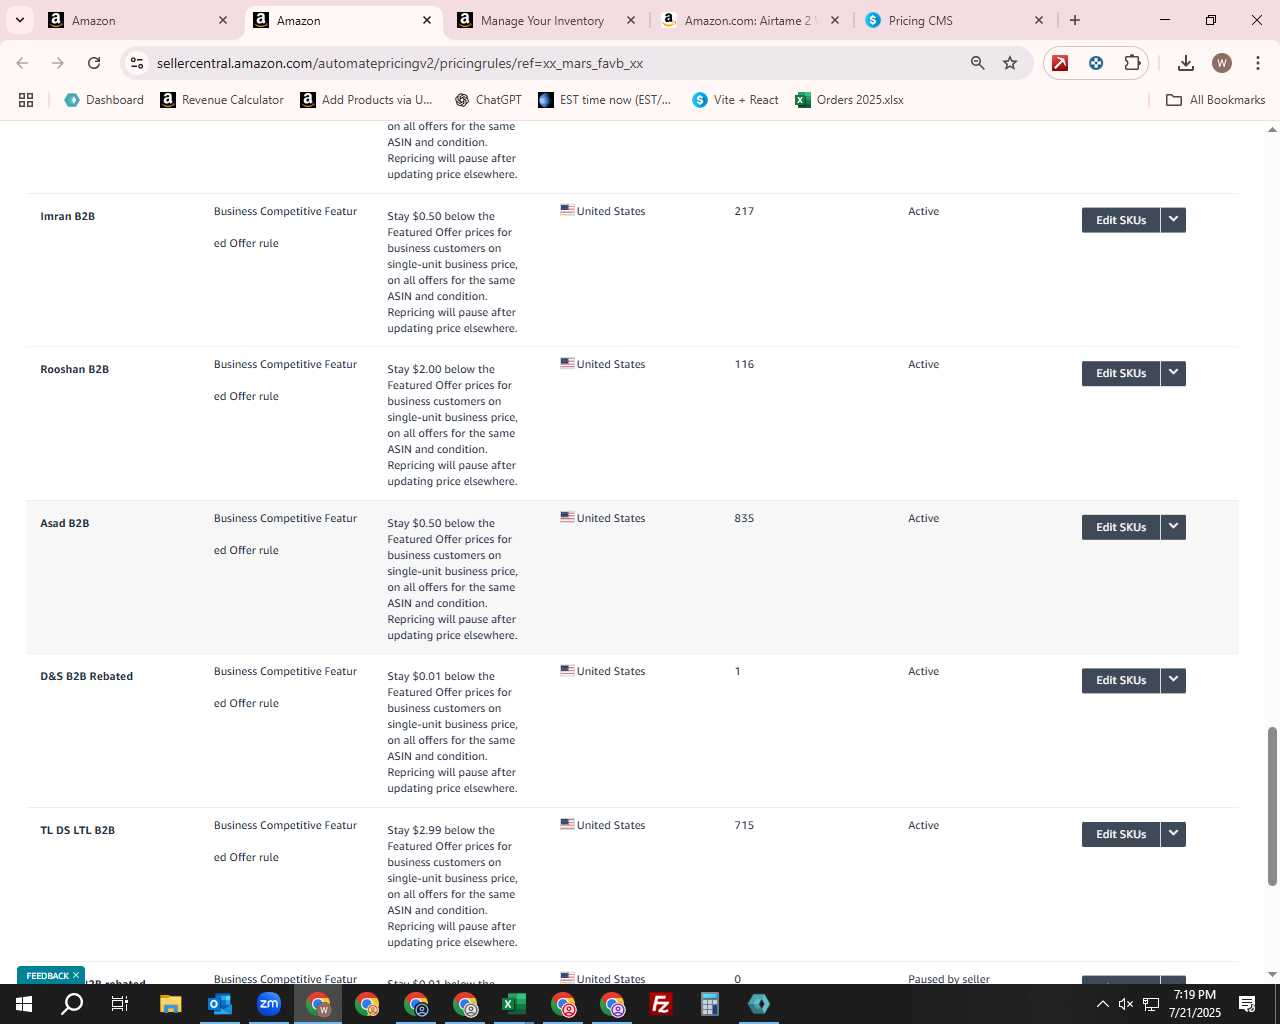The image size is (1280, 1024).
Task: Expand dropdown next to D&S B2B Rebated Edit SKUs
Action: click(x=1173, y=680)
